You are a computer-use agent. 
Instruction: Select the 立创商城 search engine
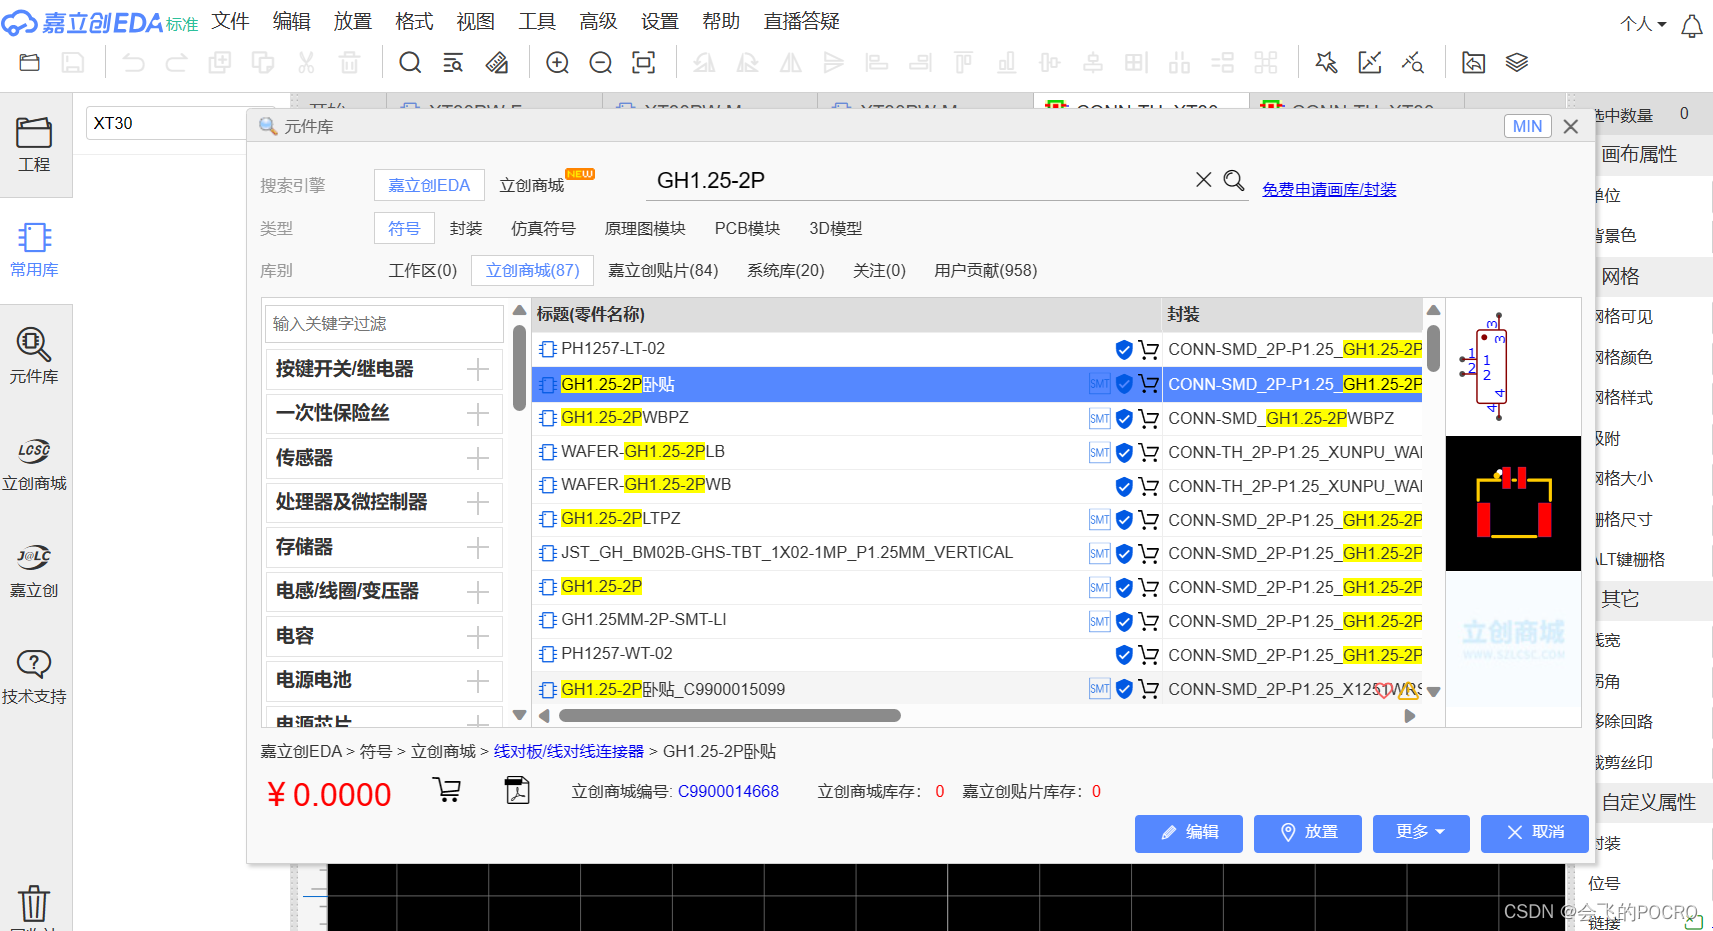coord(532,186)
